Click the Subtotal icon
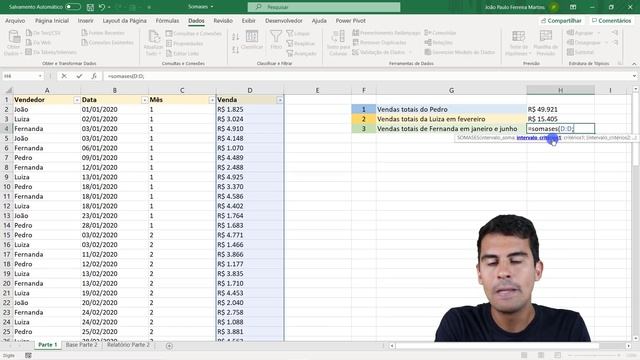 (x=571, y=52)
